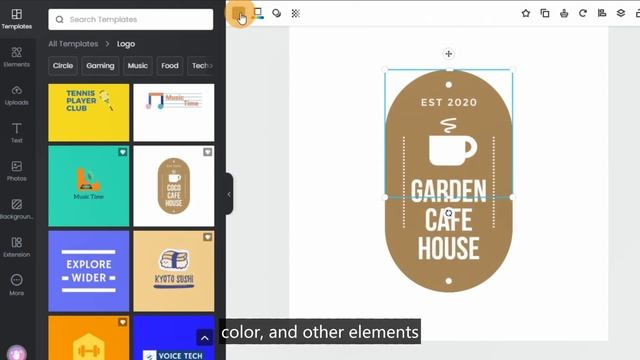Screen dimensions: 640x360
Task: Open the layers order icon
Action: coord(621,13)
